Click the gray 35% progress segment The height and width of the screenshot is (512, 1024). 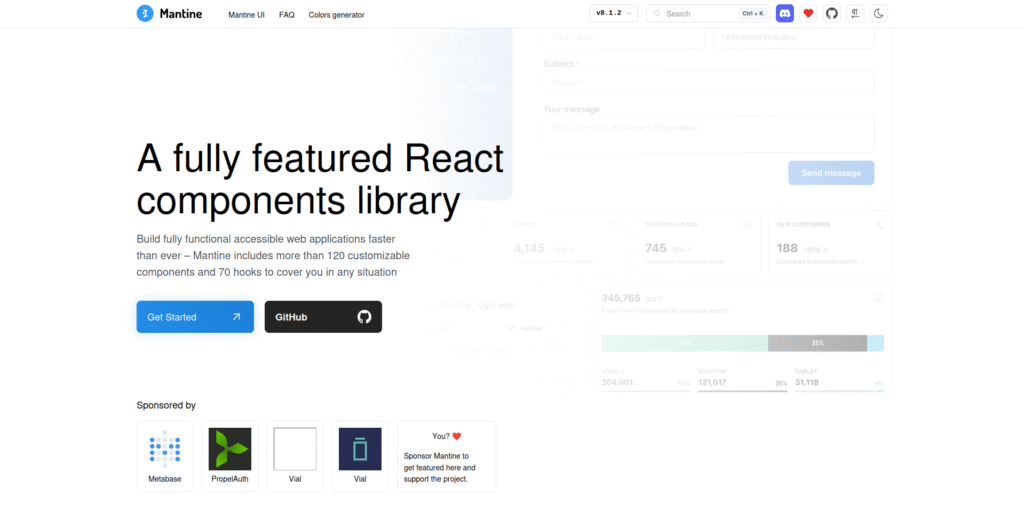(817, 343)
